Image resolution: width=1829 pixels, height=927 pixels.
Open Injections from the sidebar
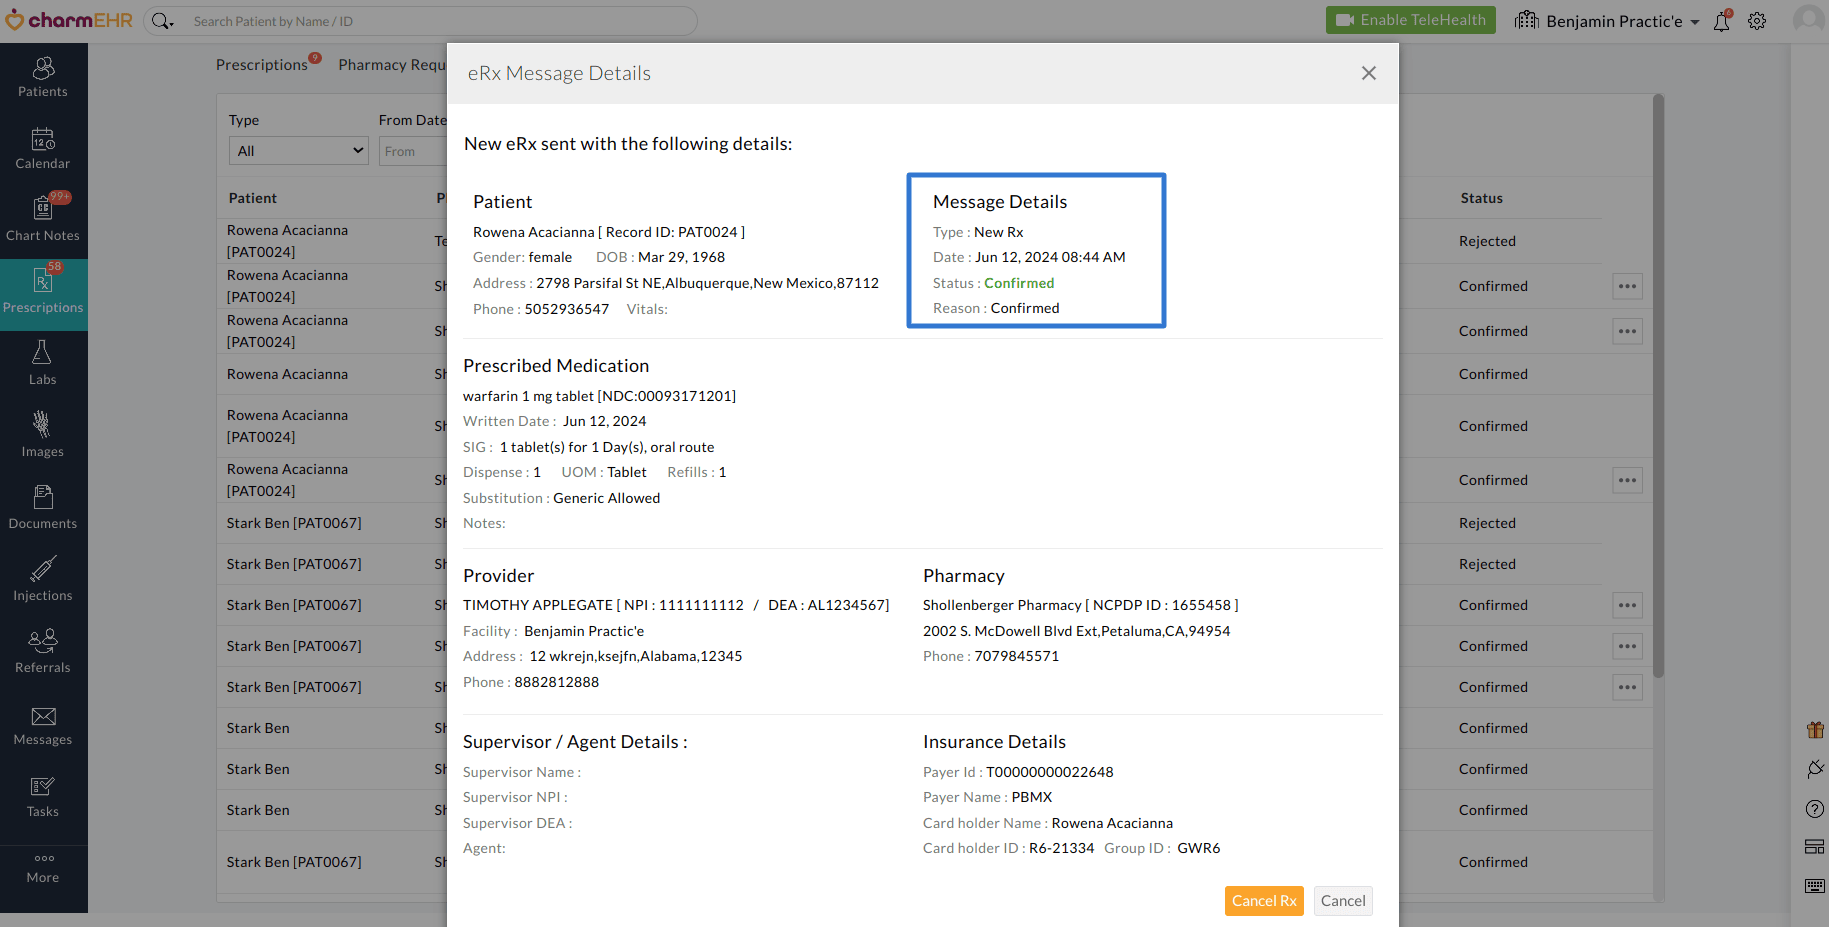(x=43, y=580)
